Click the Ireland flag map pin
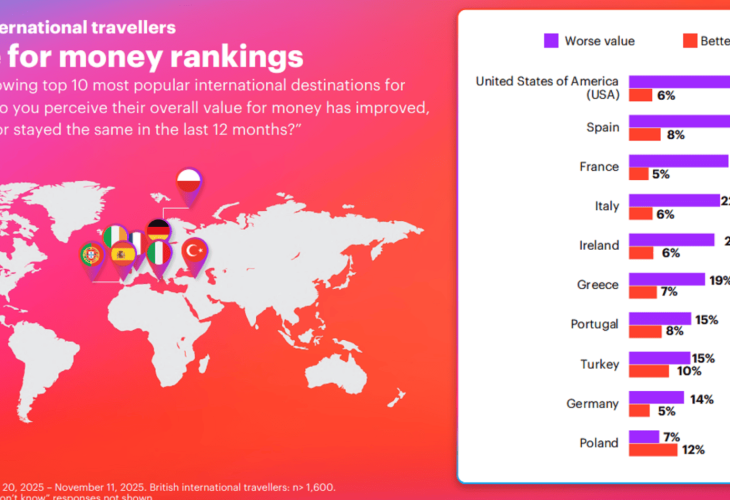 (x=115, y=237)
